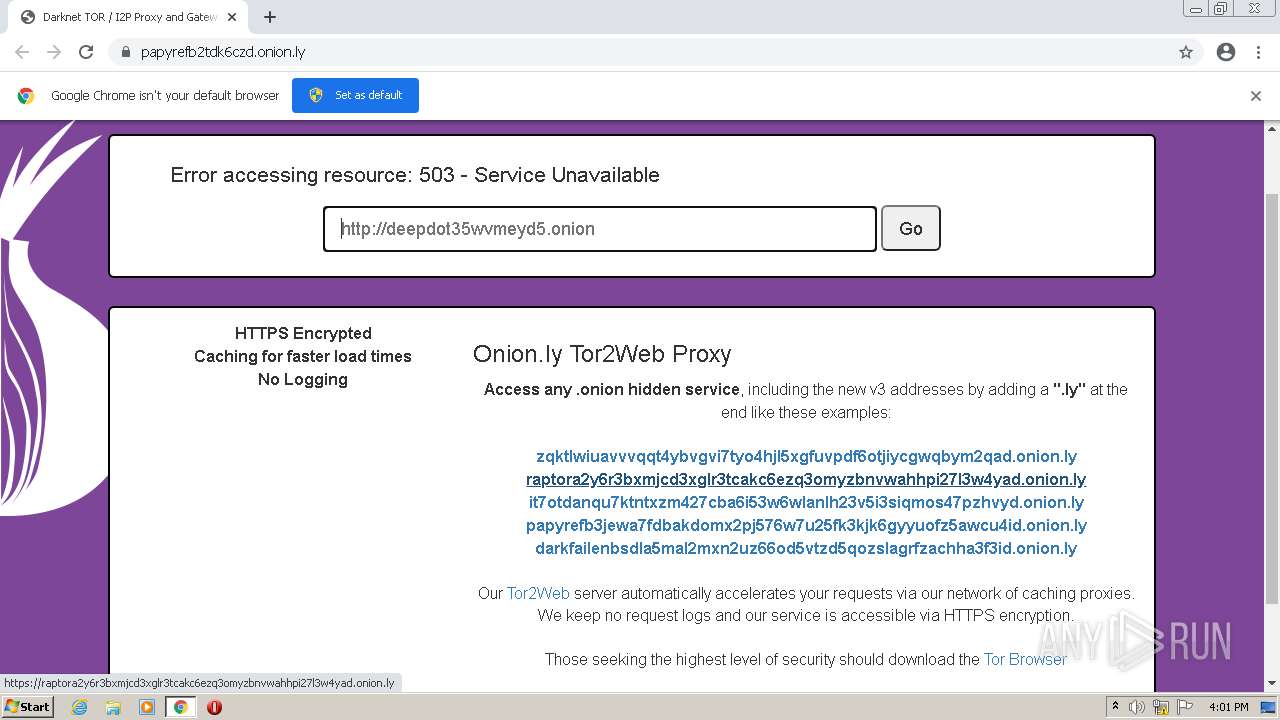Go back with the browser back arrow
Image resolution: width=1280 pixels, height=720 pixels.
pos(22,52)
